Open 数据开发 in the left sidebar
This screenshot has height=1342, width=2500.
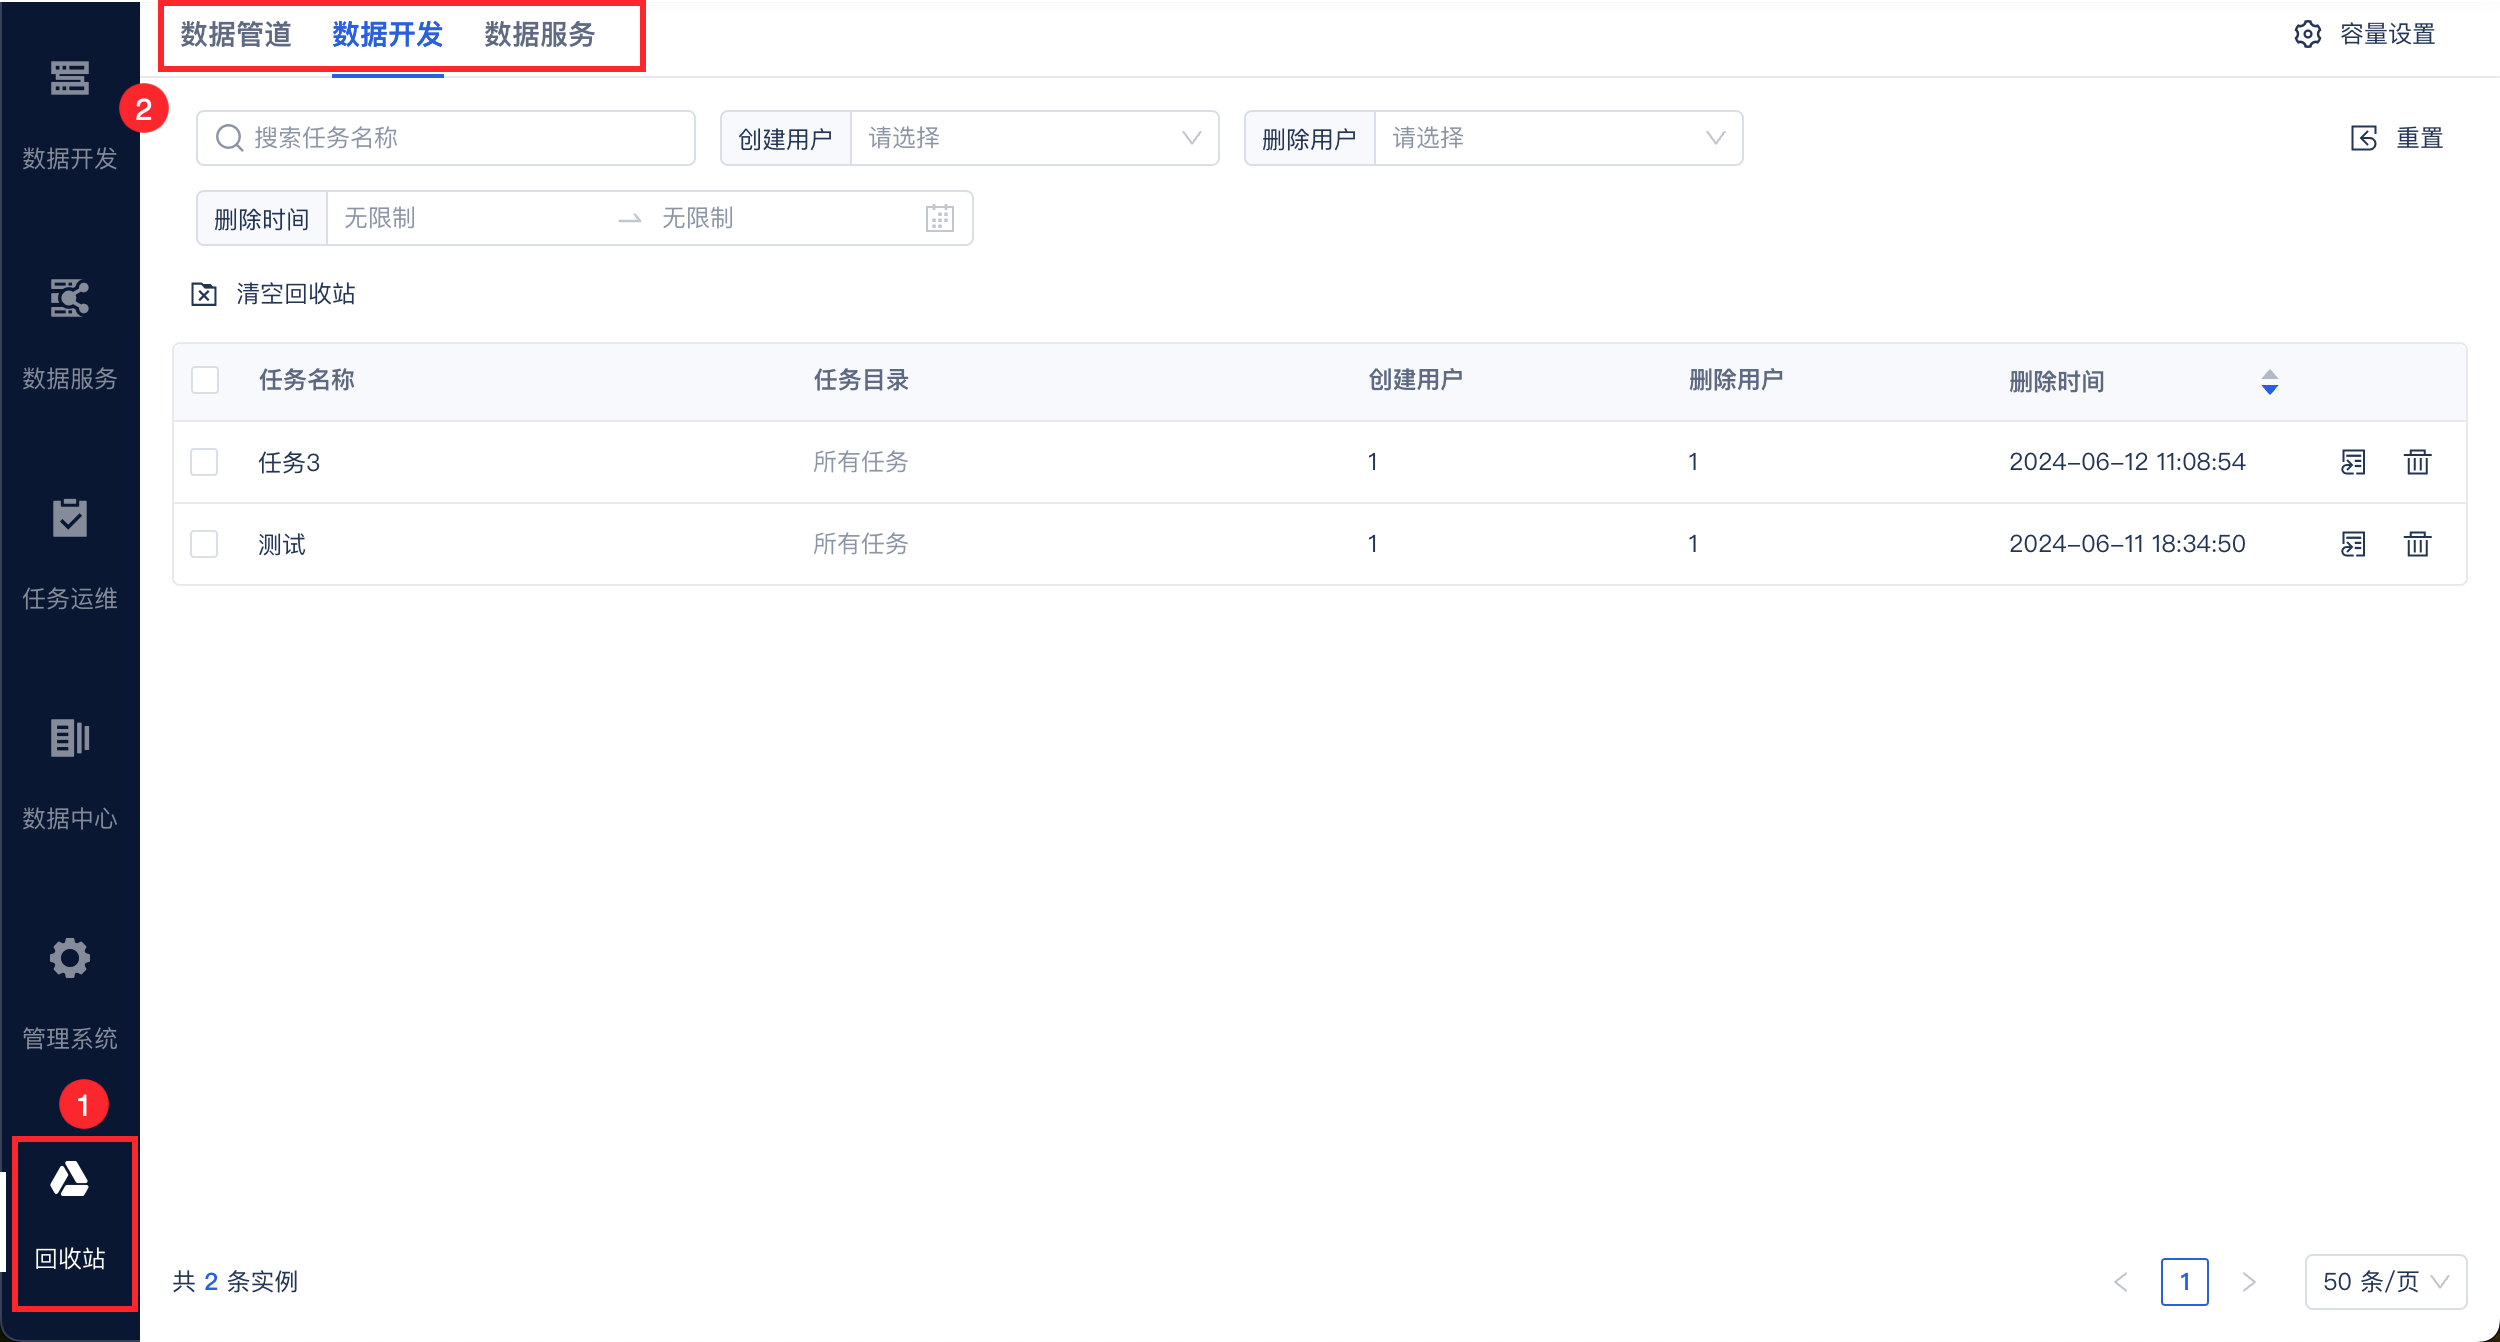click(69, 112)
